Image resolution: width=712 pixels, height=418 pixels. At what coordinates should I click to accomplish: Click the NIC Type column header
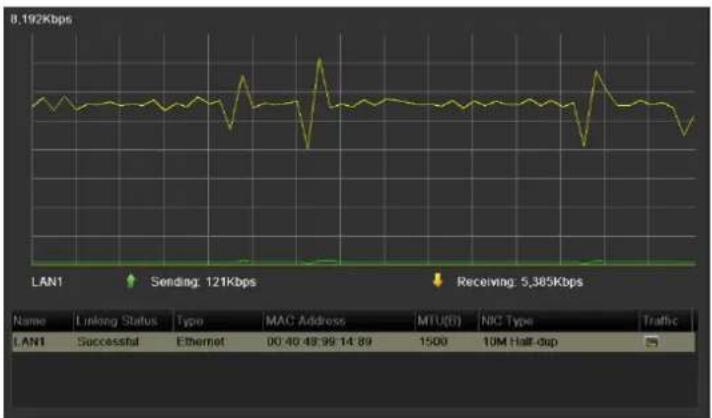pos(507,321)
